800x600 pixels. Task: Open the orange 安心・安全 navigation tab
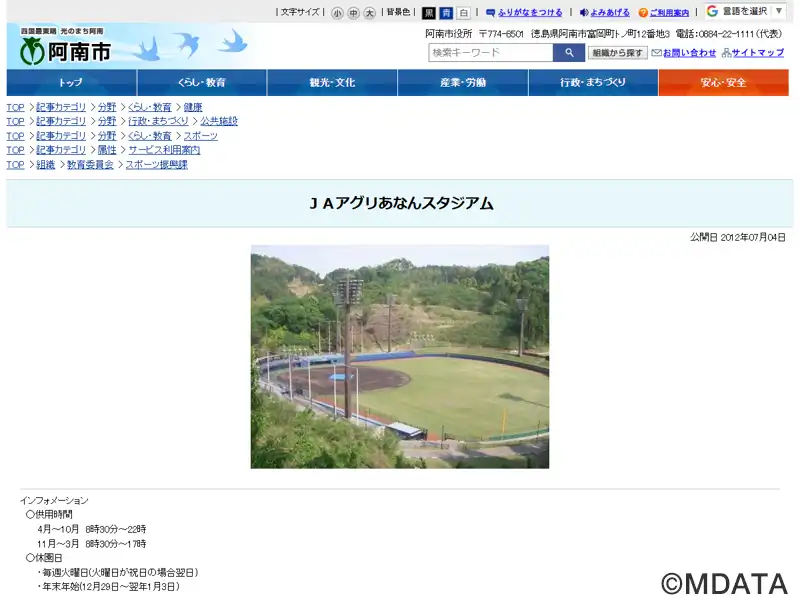(723, 83)
